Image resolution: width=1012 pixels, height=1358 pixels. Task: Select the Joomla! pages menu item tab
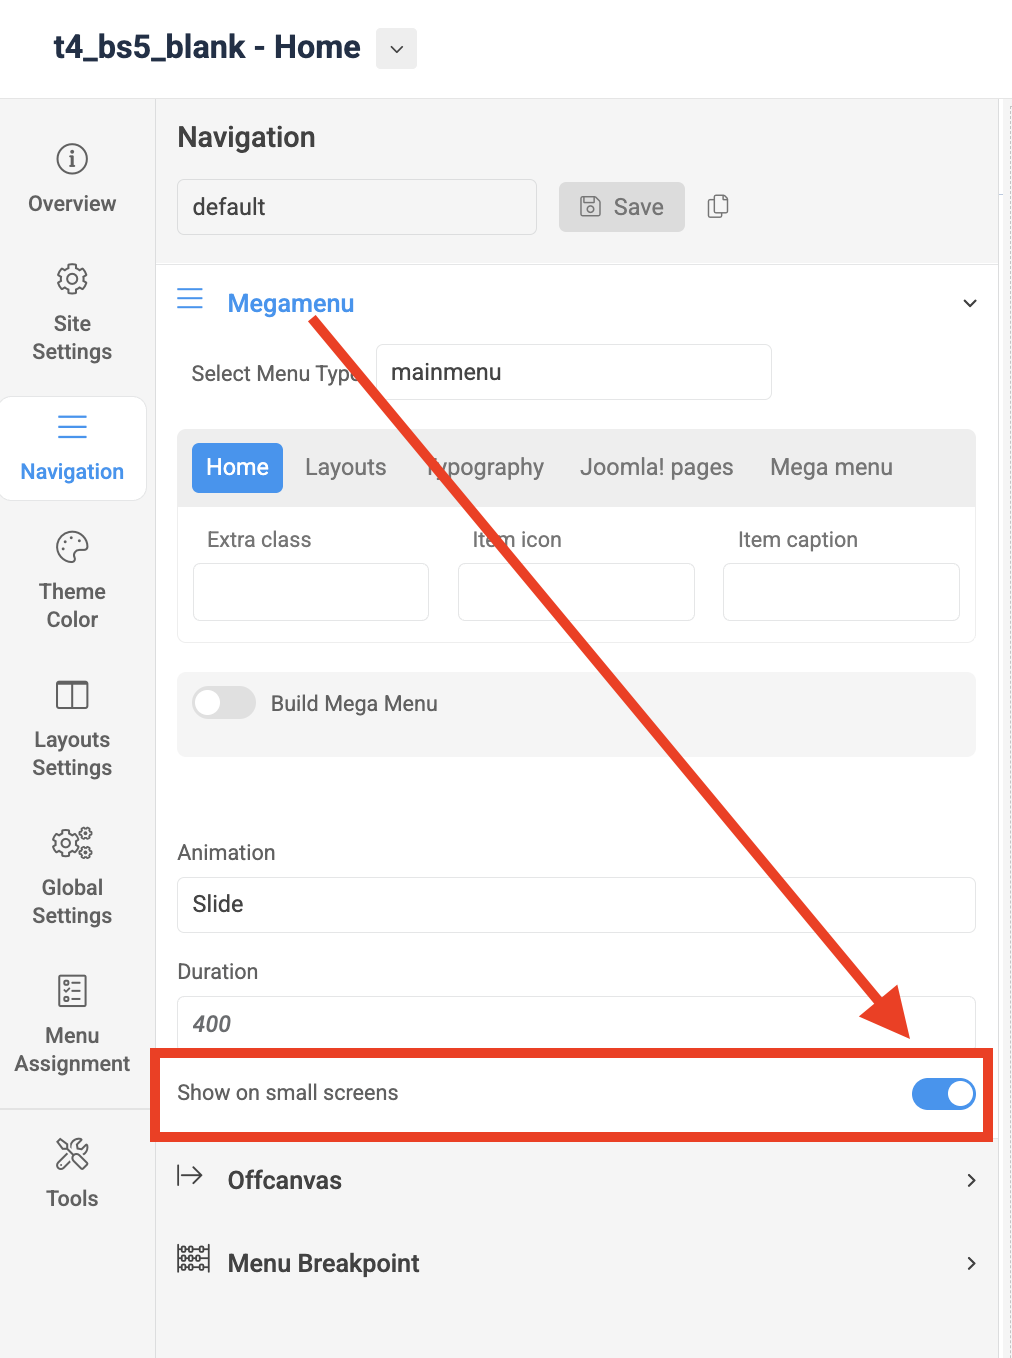pos(657,468)
